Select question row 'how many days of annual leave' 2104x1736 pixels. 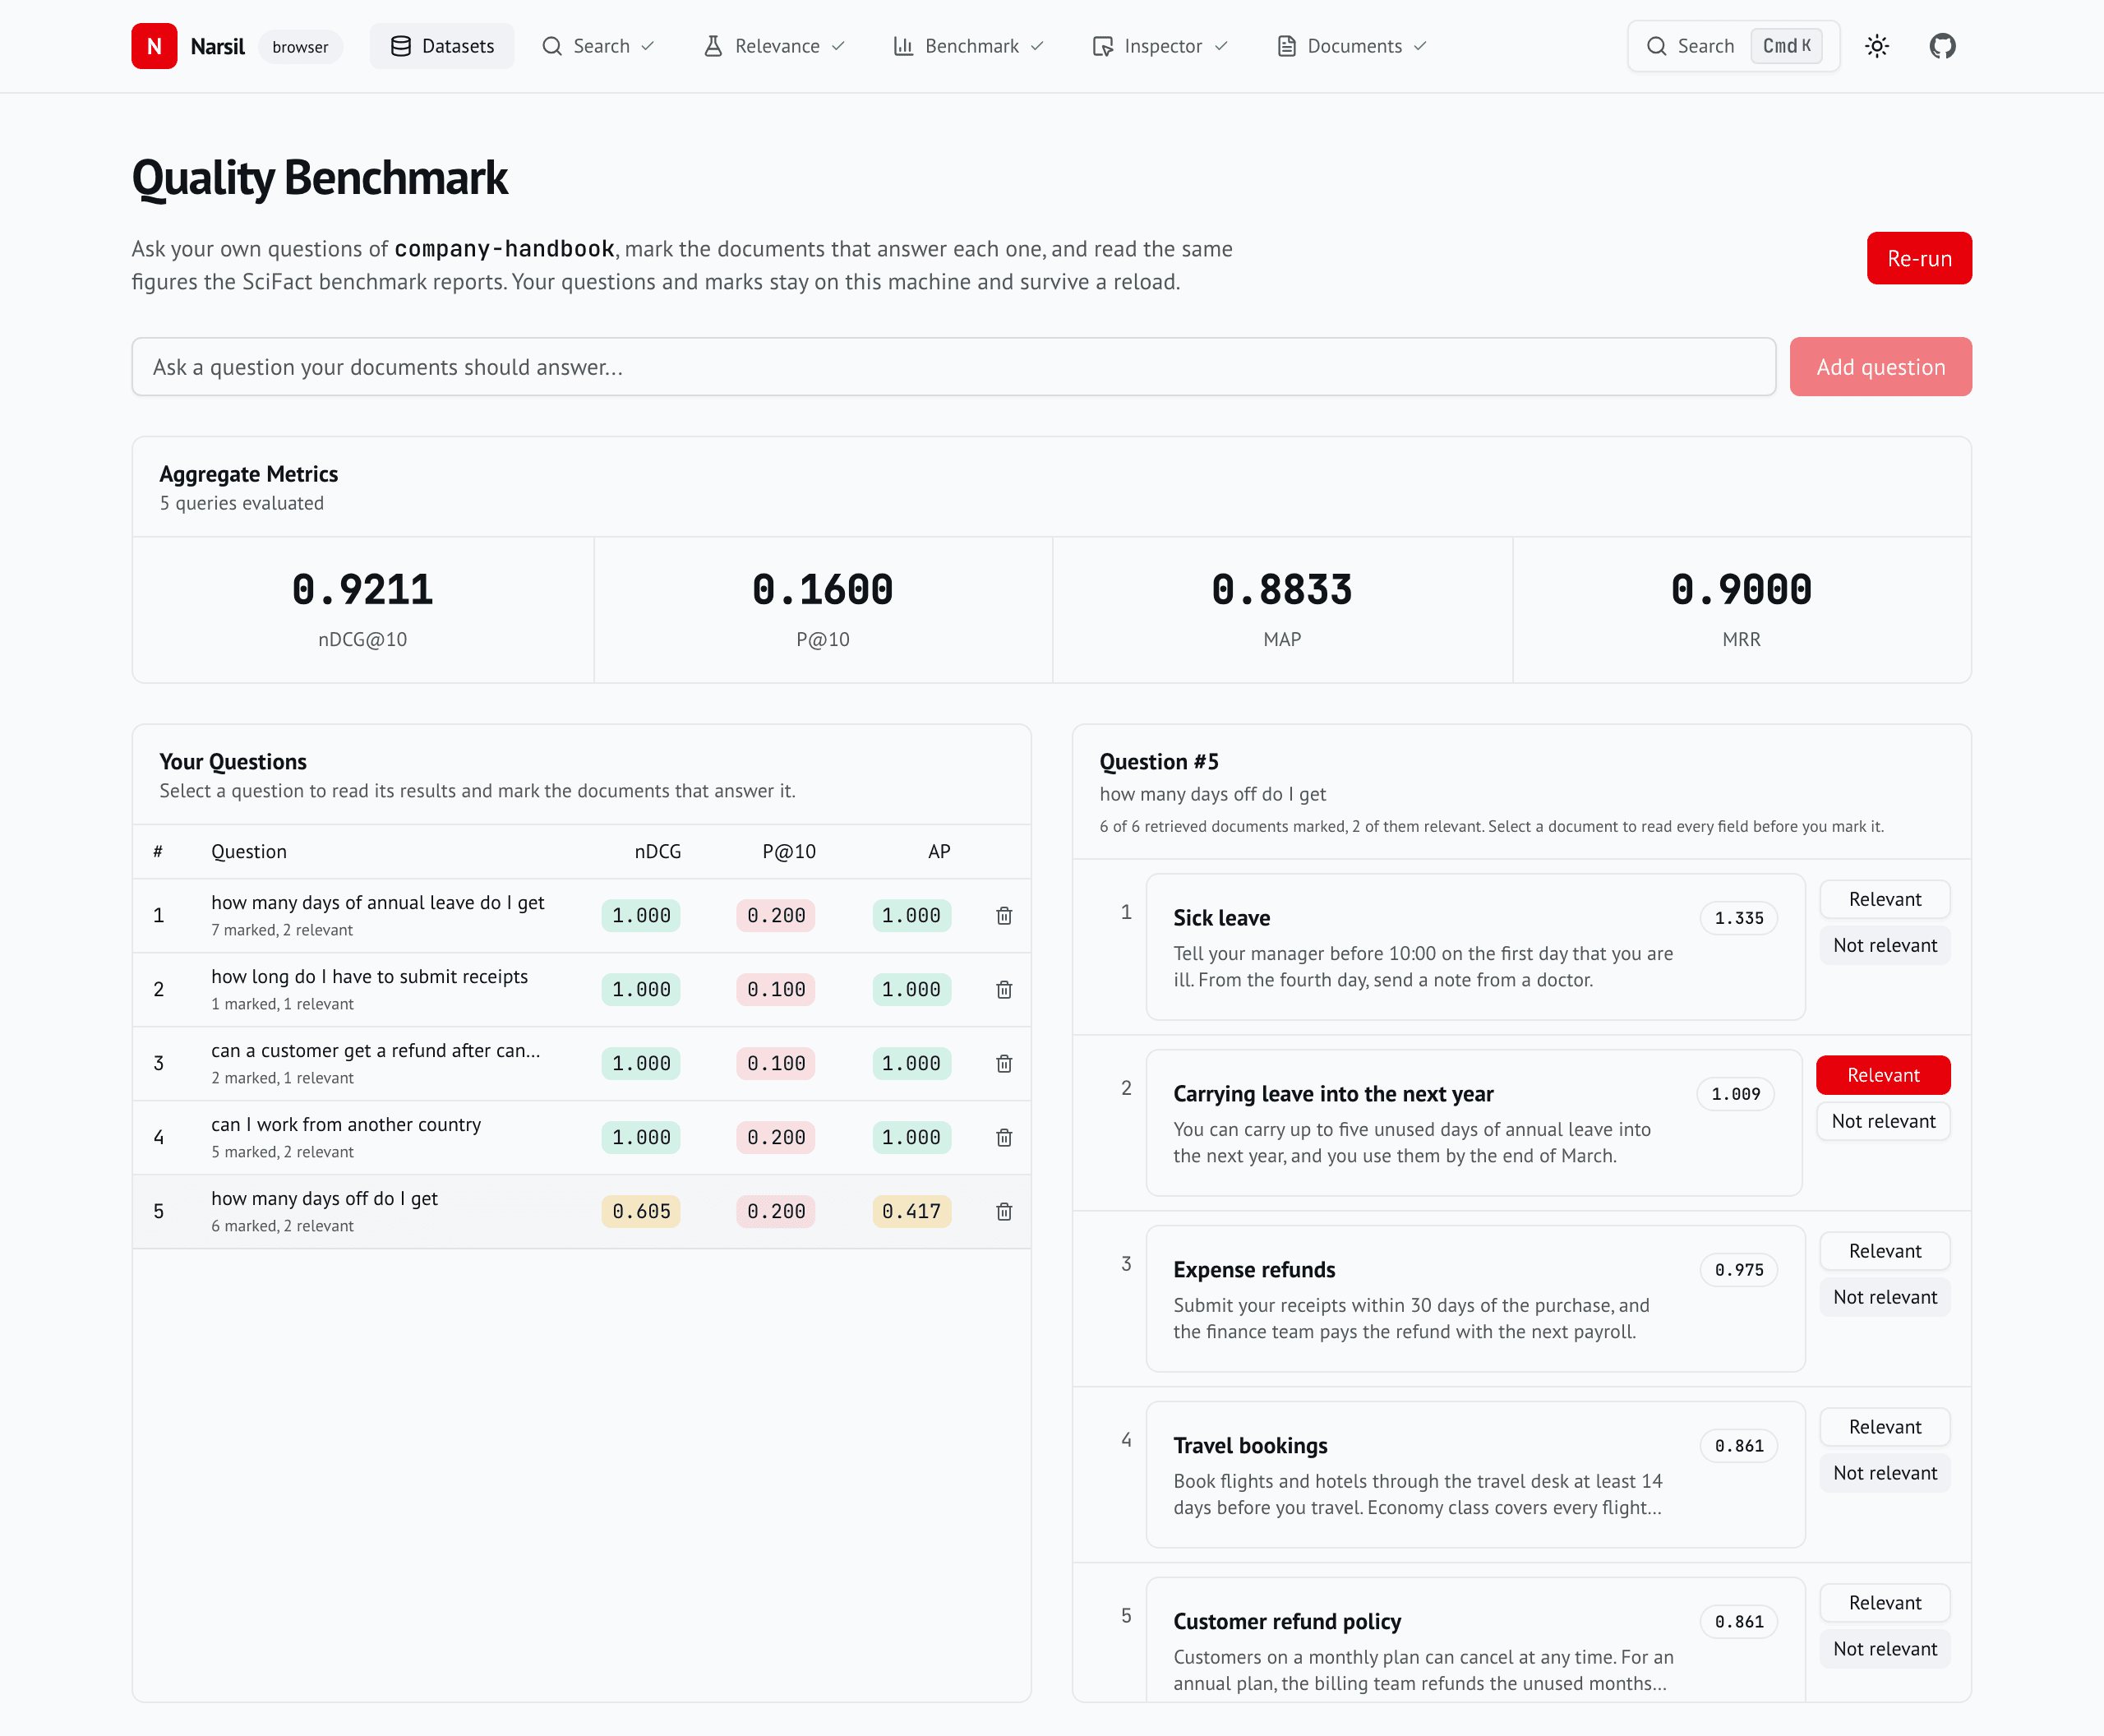tap(581, 916)
